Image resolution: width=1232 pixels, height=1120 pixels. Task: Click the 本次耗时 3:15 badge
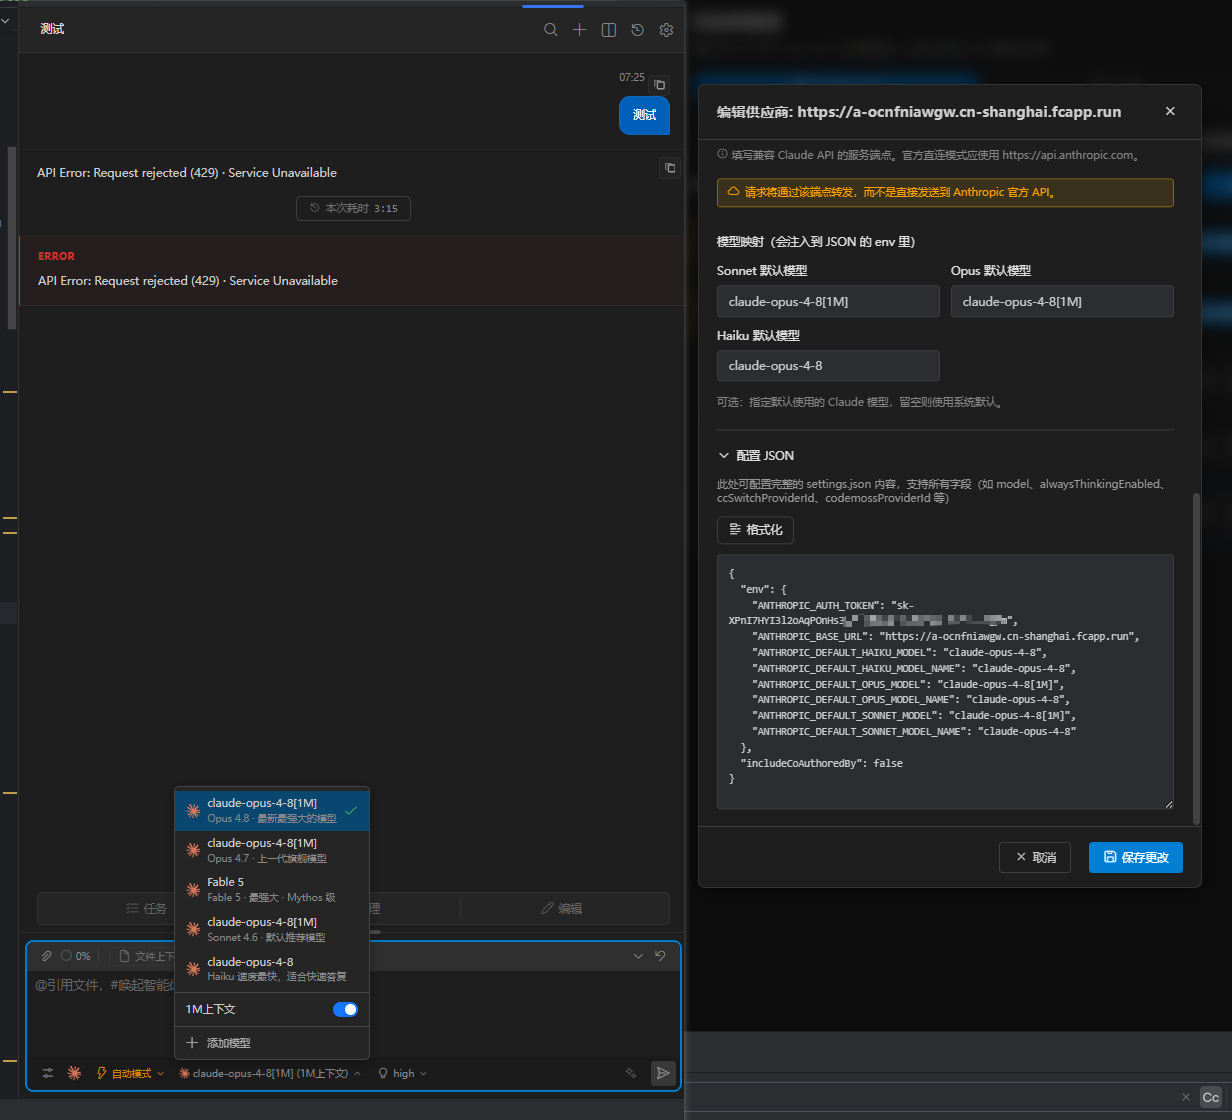[353, 208]
